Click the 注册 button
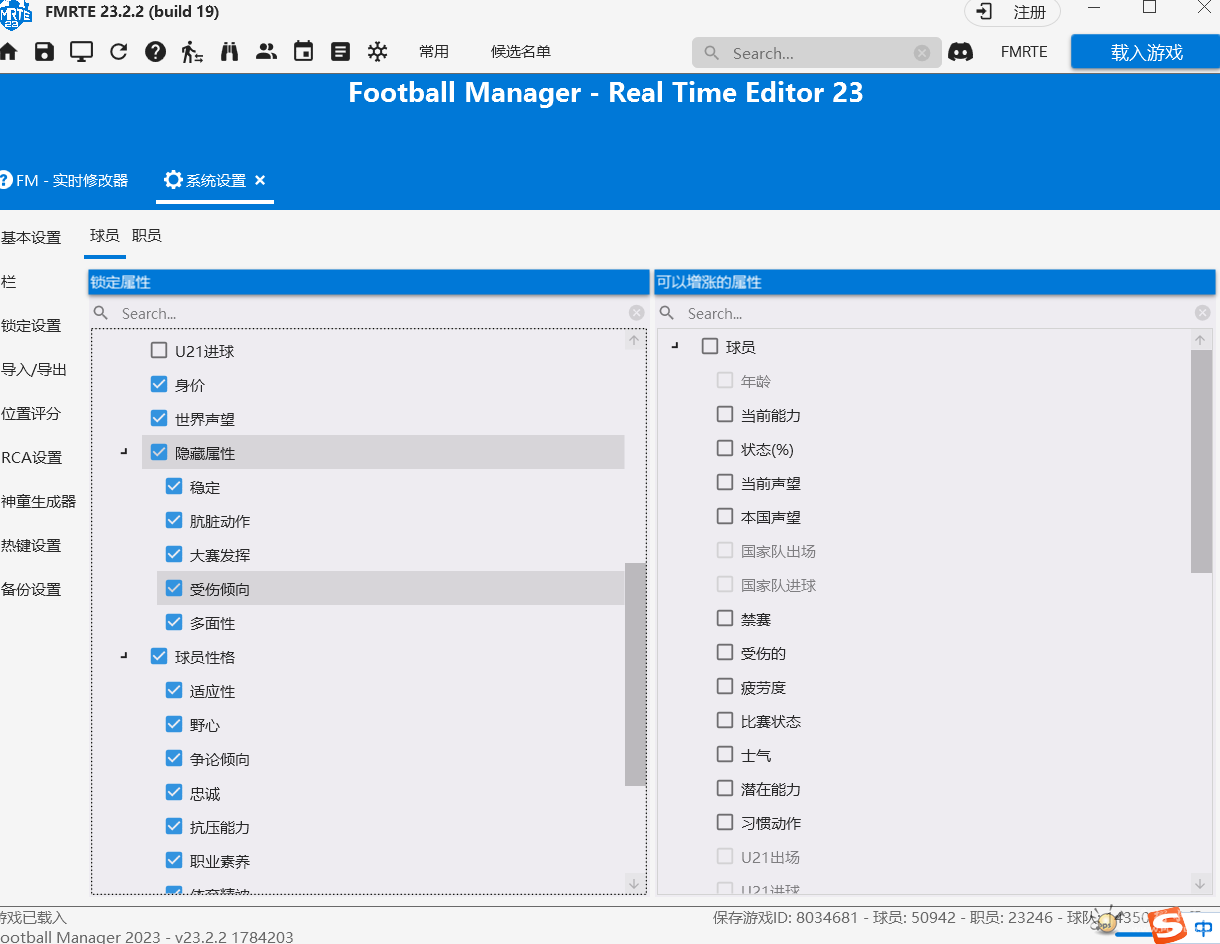 pyautogui.click(x=1012, y=12)
